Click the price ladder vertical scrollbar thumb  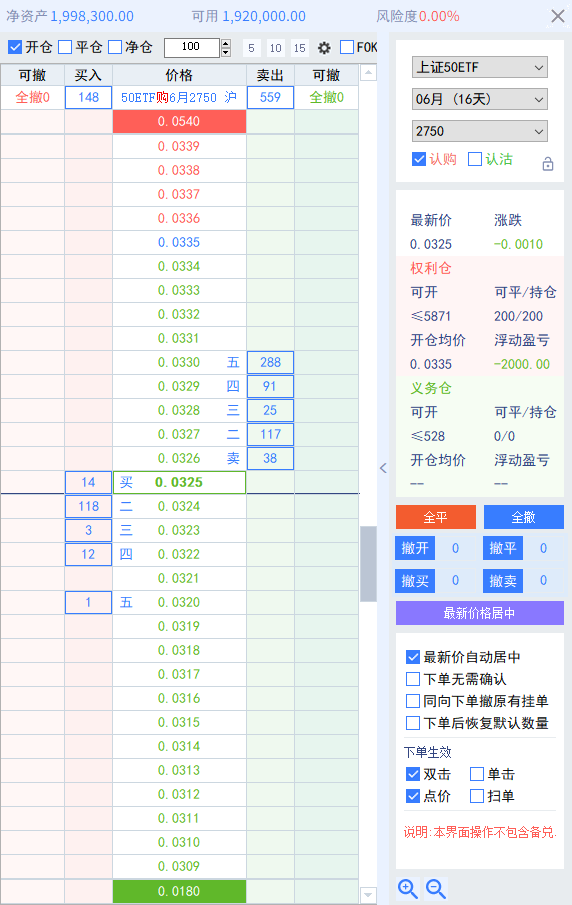[x=368, y=564]
